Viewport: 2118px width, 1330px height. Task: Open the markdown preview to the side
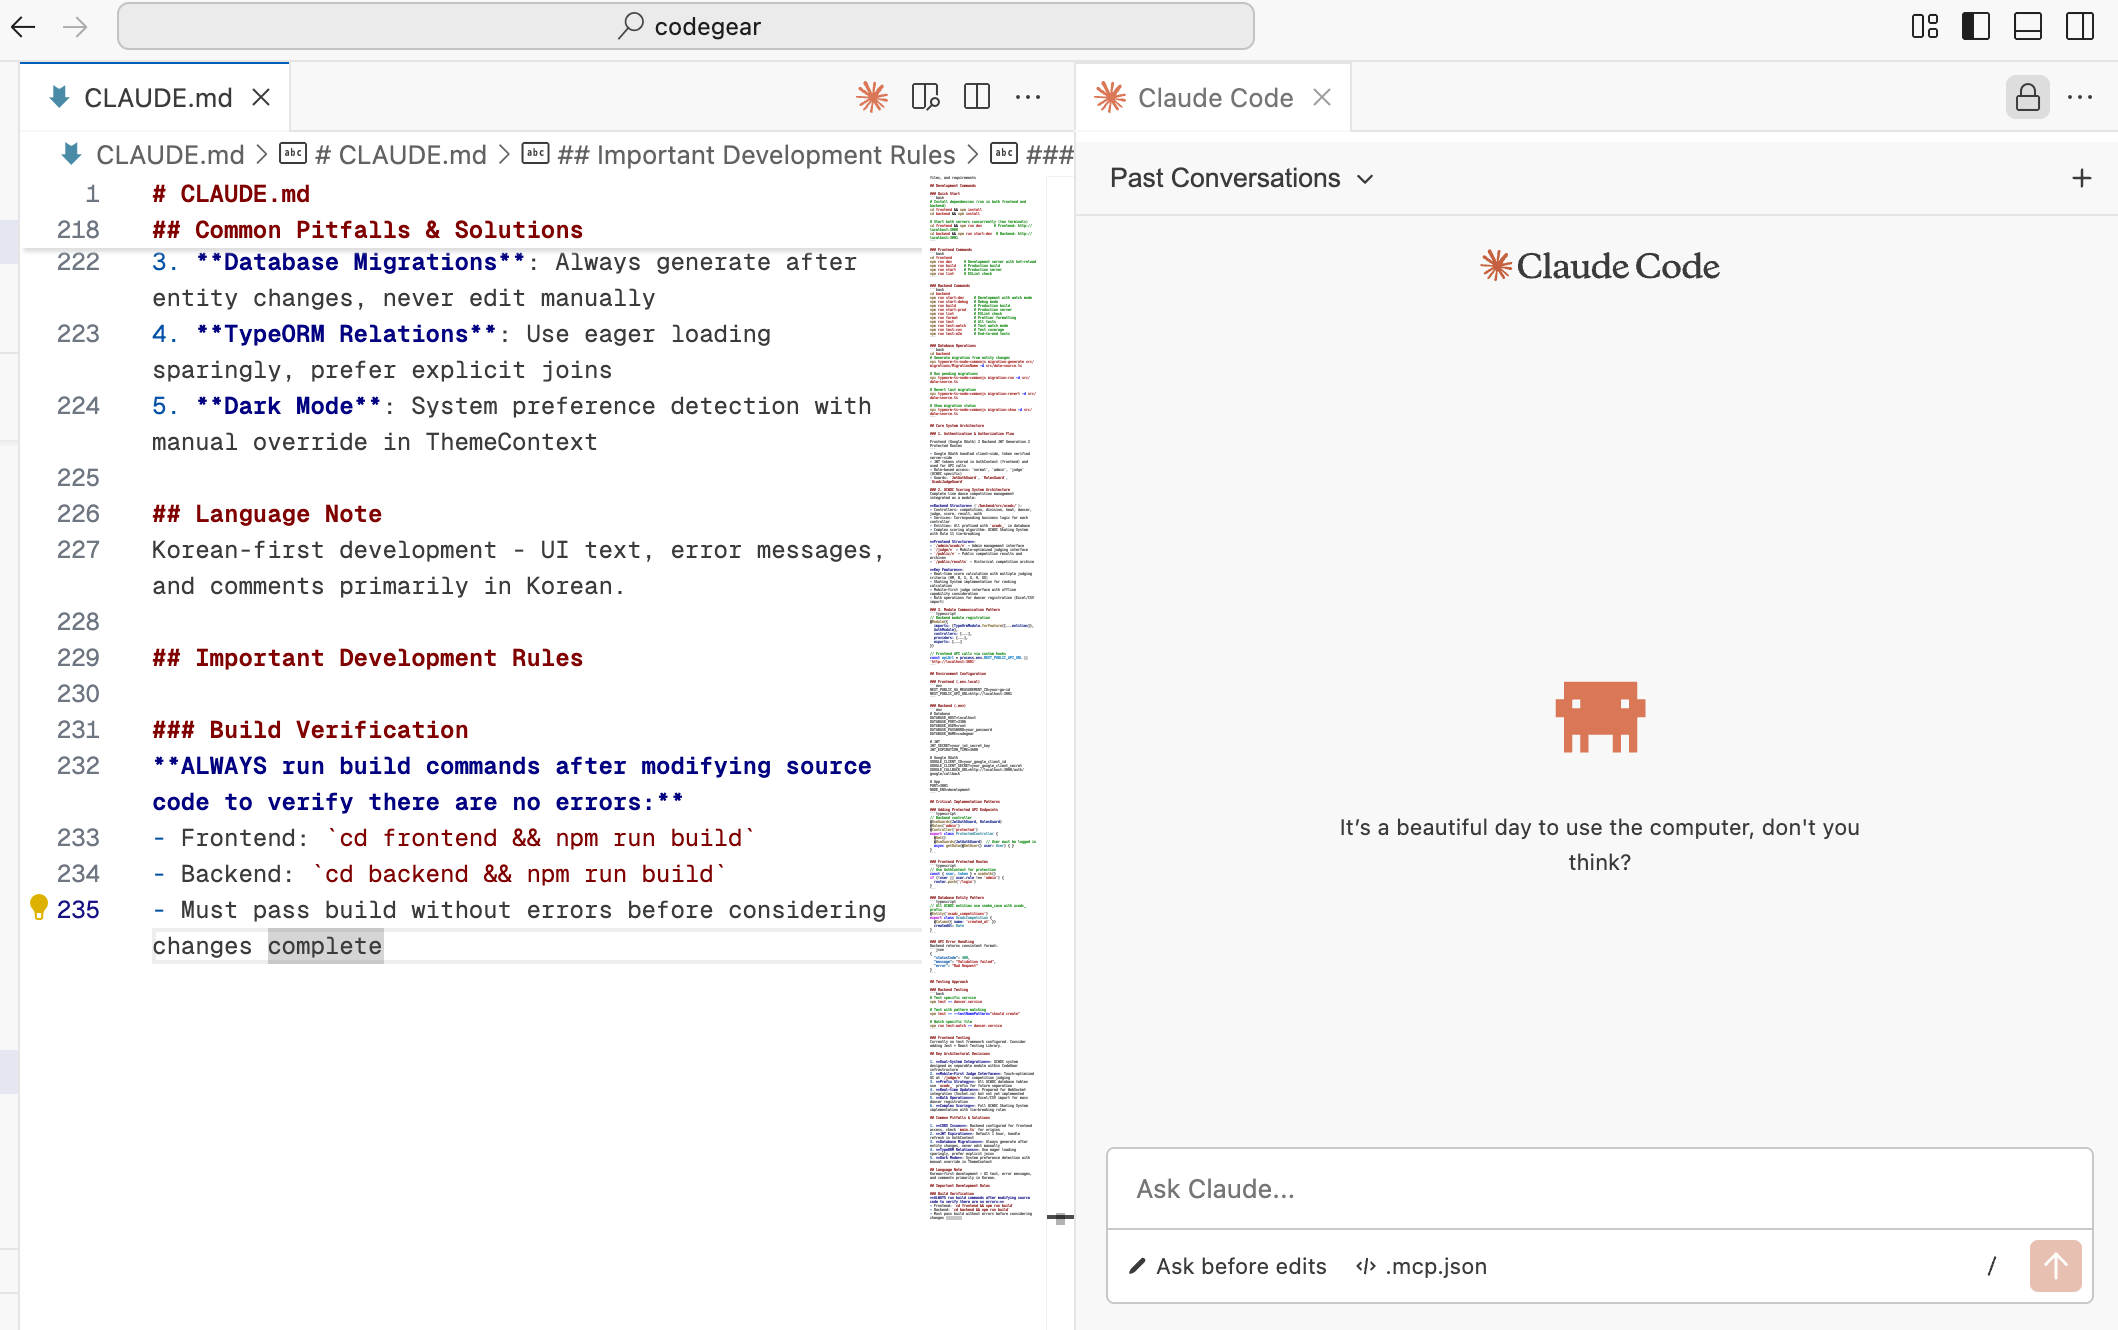[925, 97]
